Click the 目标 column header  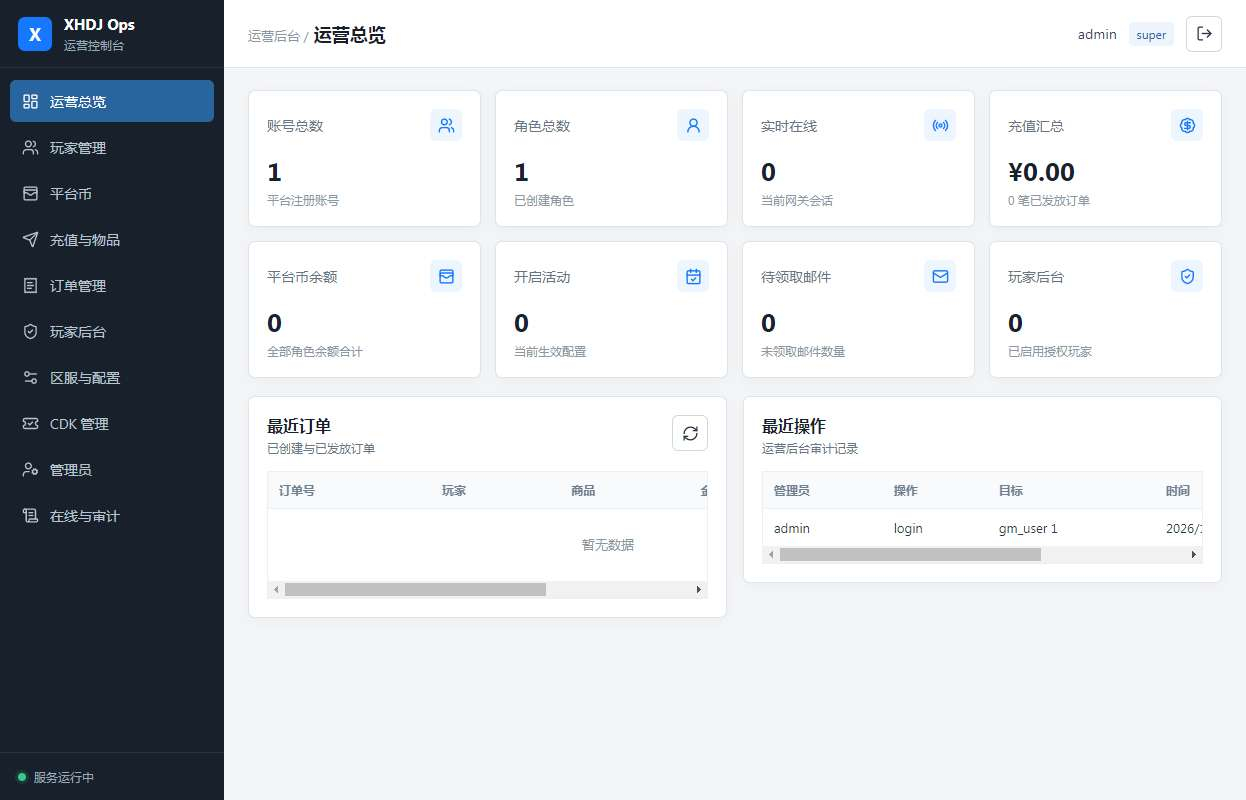click(x=1010, y=490)
